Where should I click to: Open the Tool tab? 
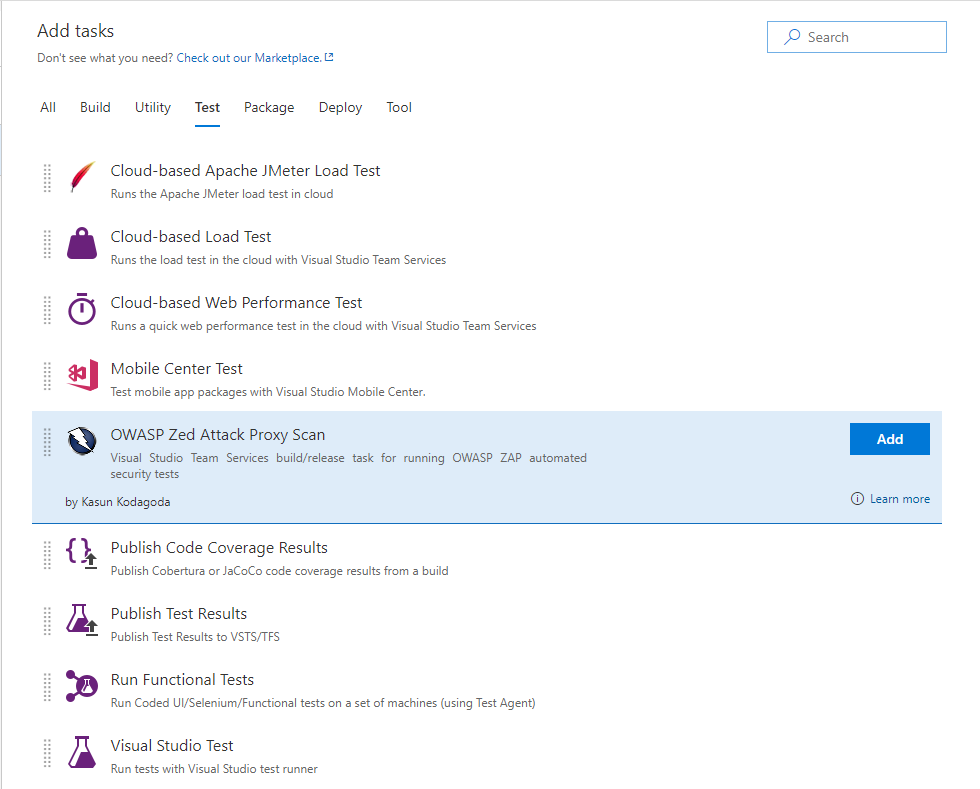point(399,108)
